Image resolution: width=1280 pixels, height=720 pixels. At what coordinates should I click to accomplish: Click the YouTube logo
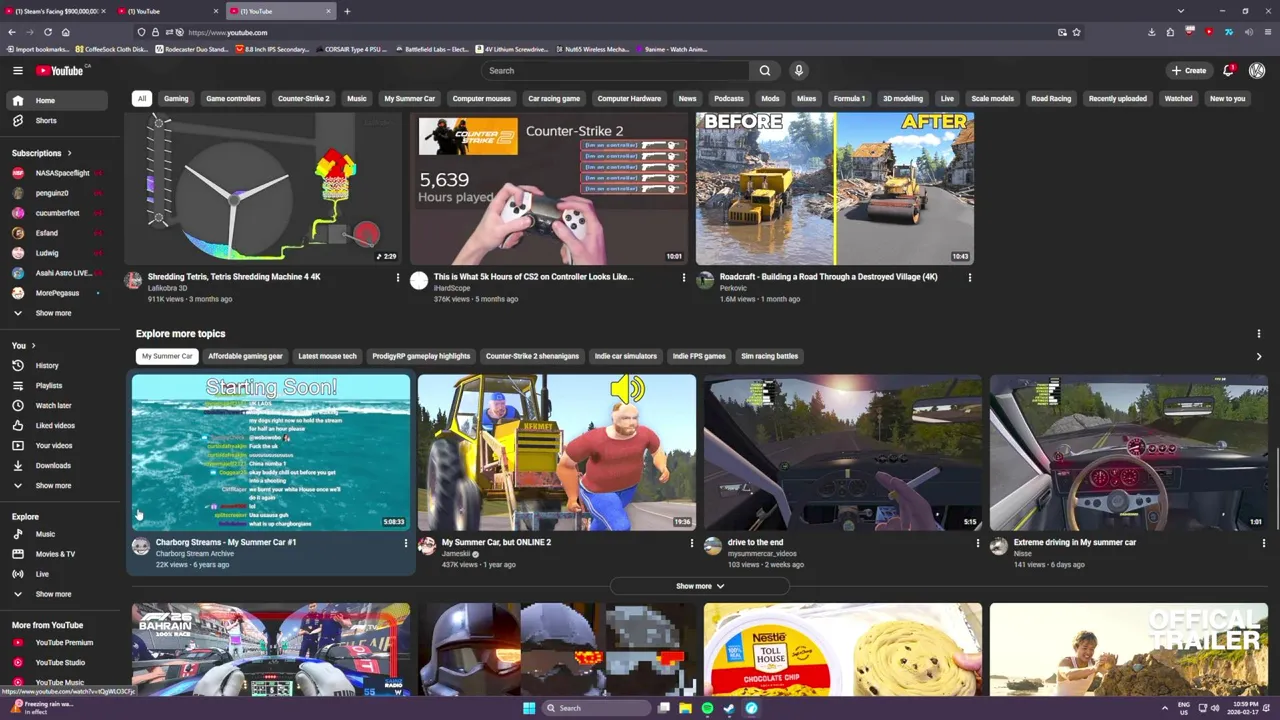(62, 70)
